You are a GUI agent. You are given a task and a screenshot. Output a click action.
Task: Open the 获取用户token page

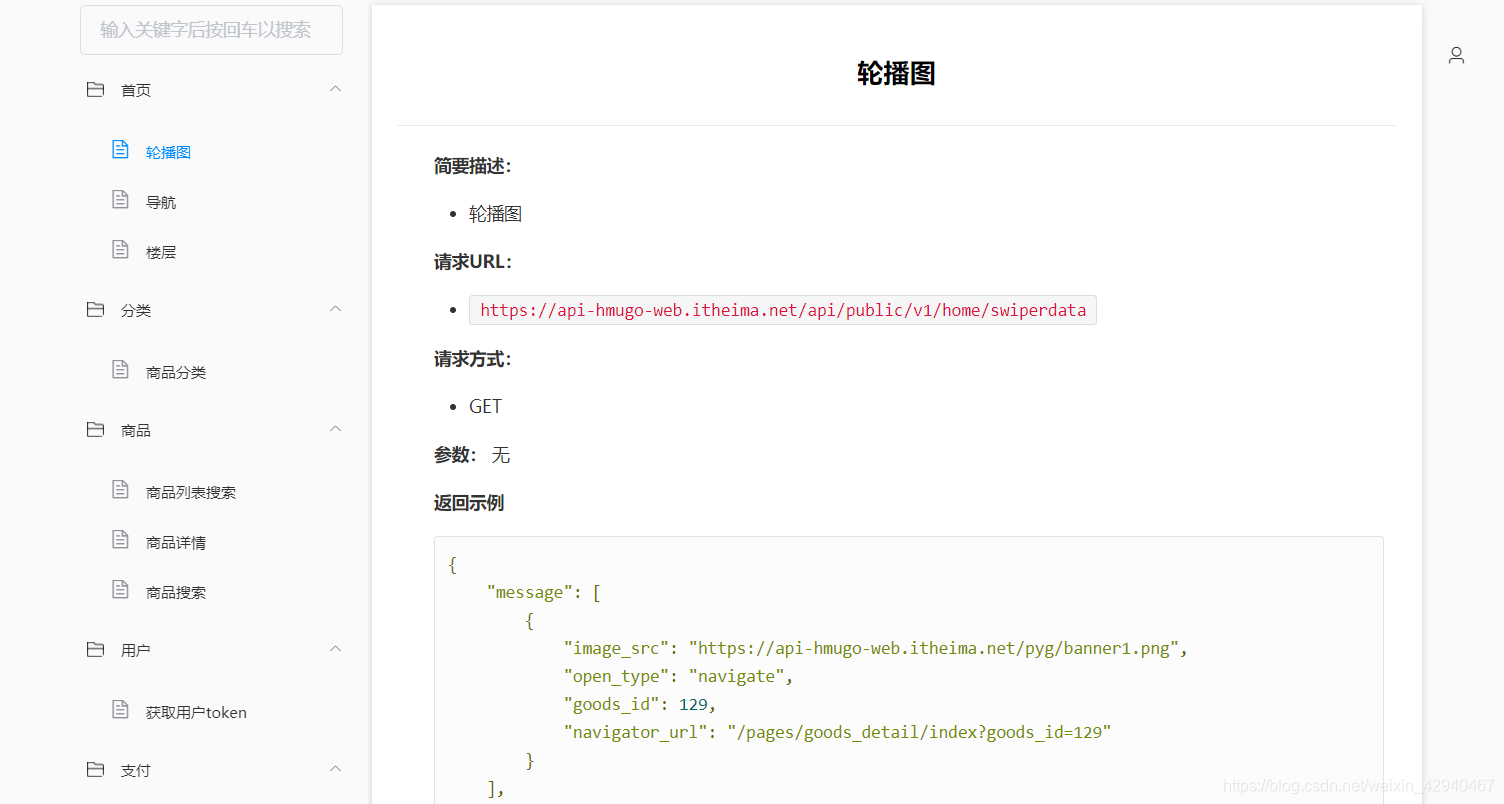196,712
